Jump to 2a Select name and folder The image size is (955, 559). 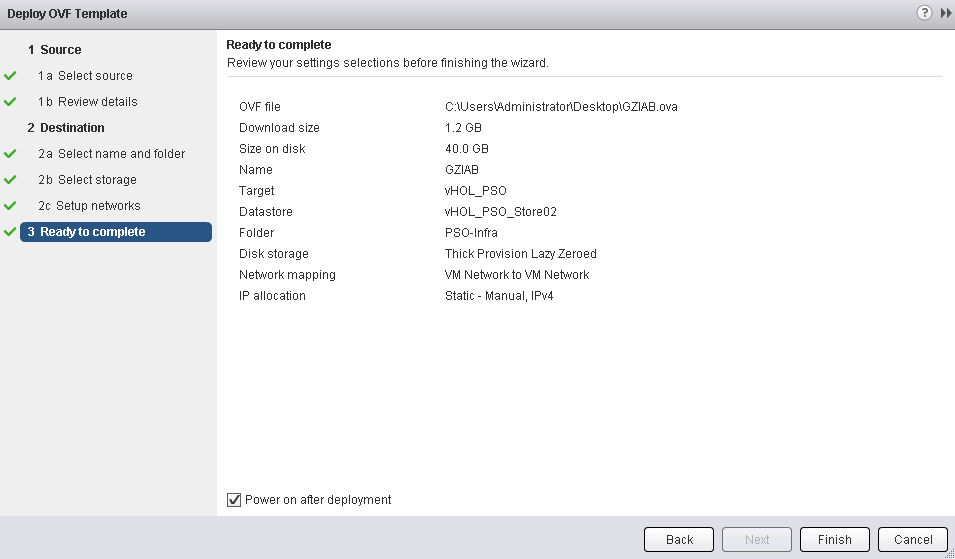pyautogui.click(x=121, y=154)
